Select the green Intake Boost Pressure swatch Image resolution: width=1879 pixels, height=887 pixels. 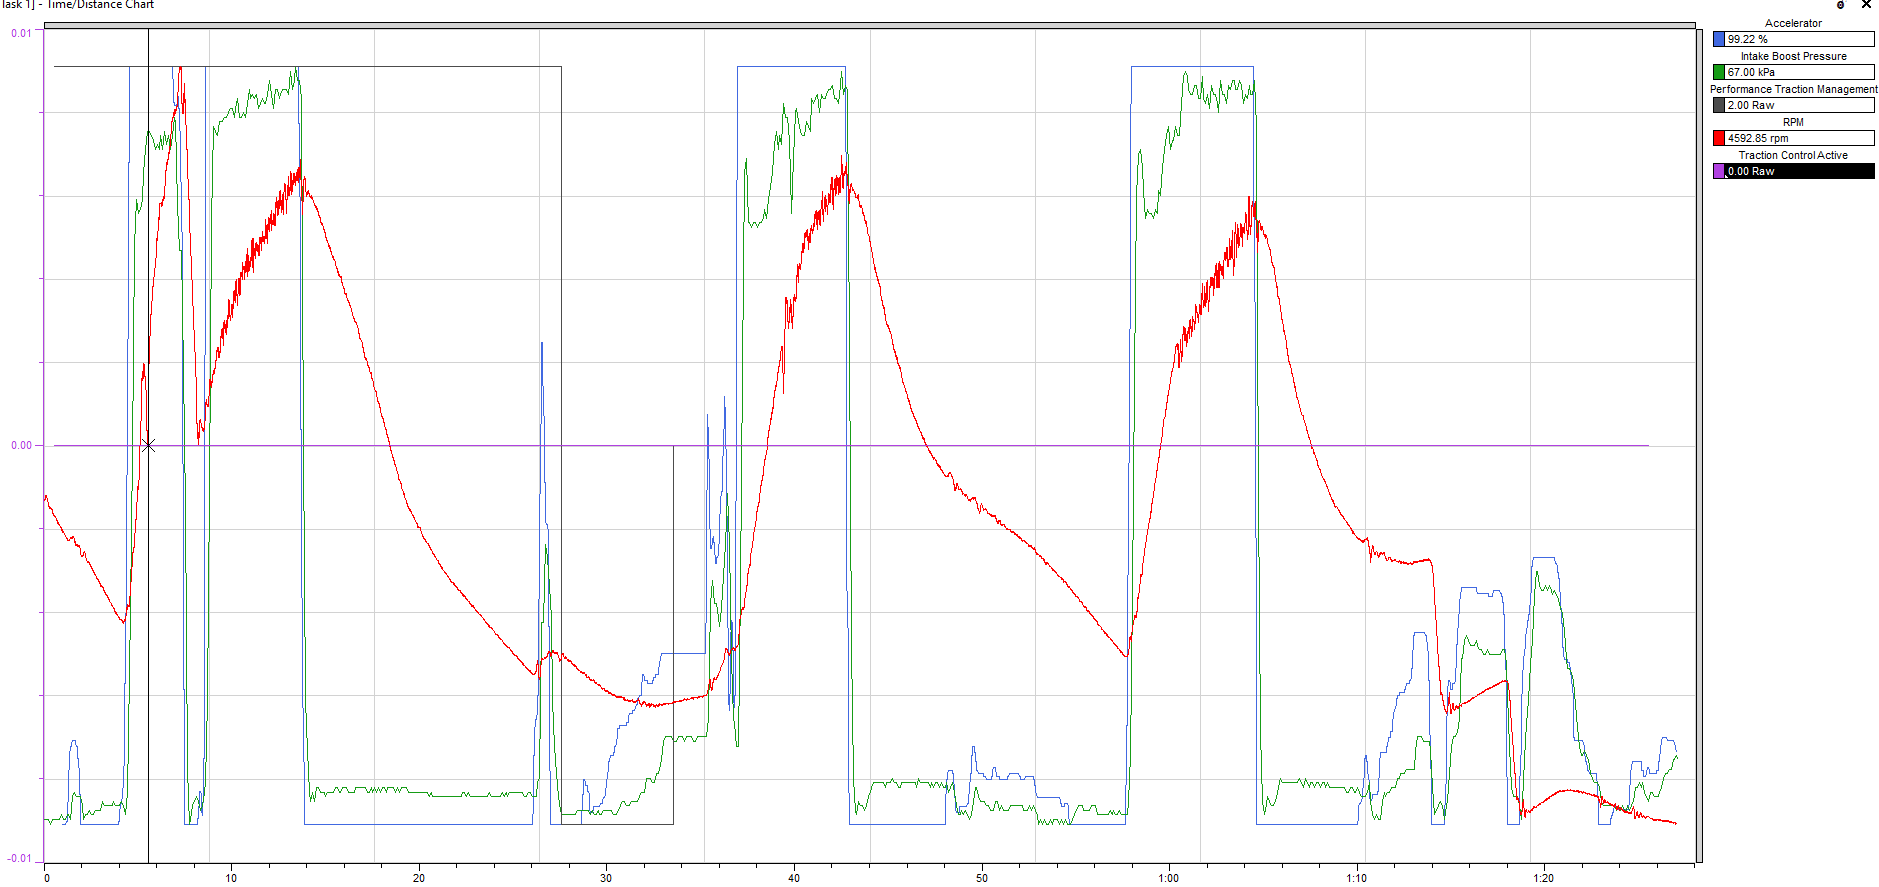tap(1719, 72)
